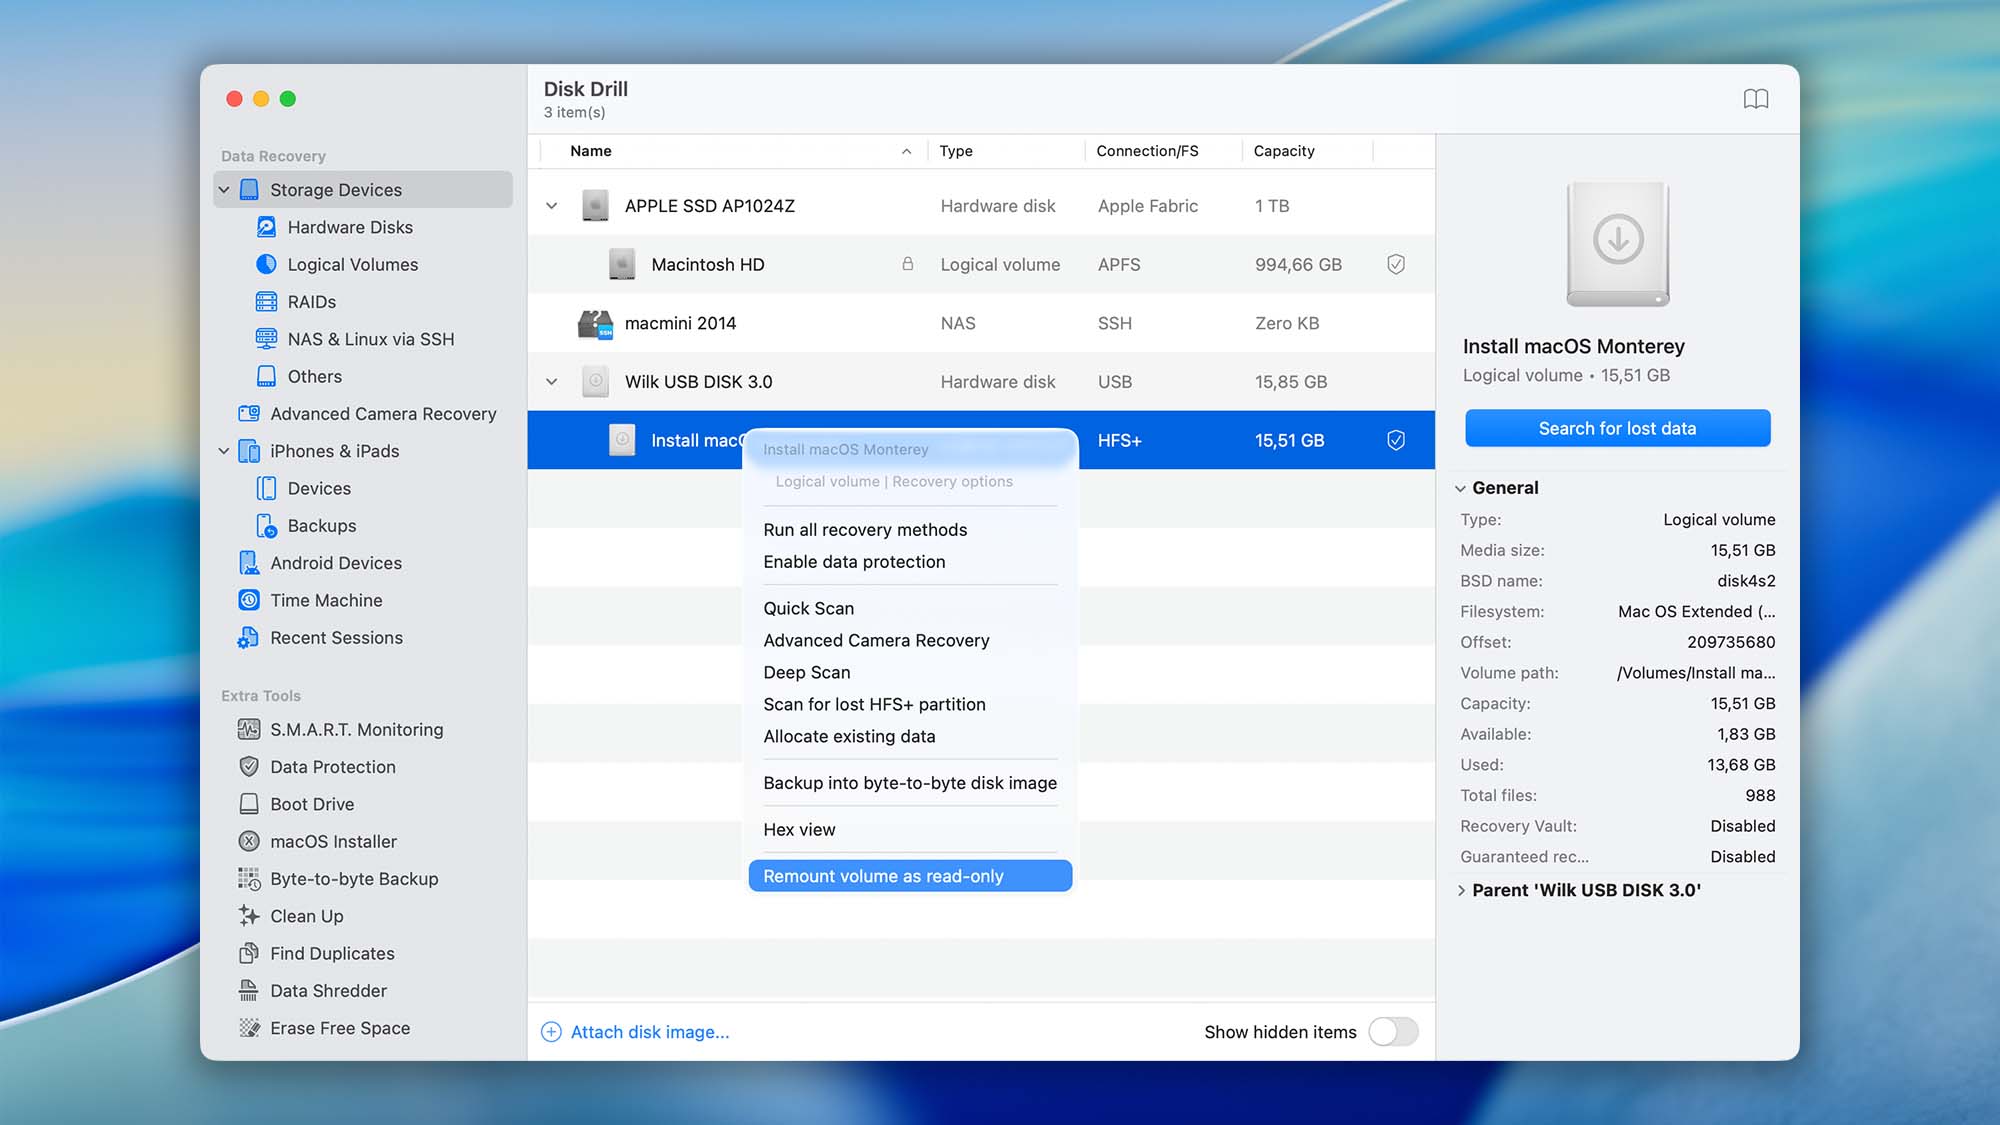Image resolution: width=2000 pixels, height=1125 pixels.
Task: Click Search for lost data button
Action: pos(1617,428)
